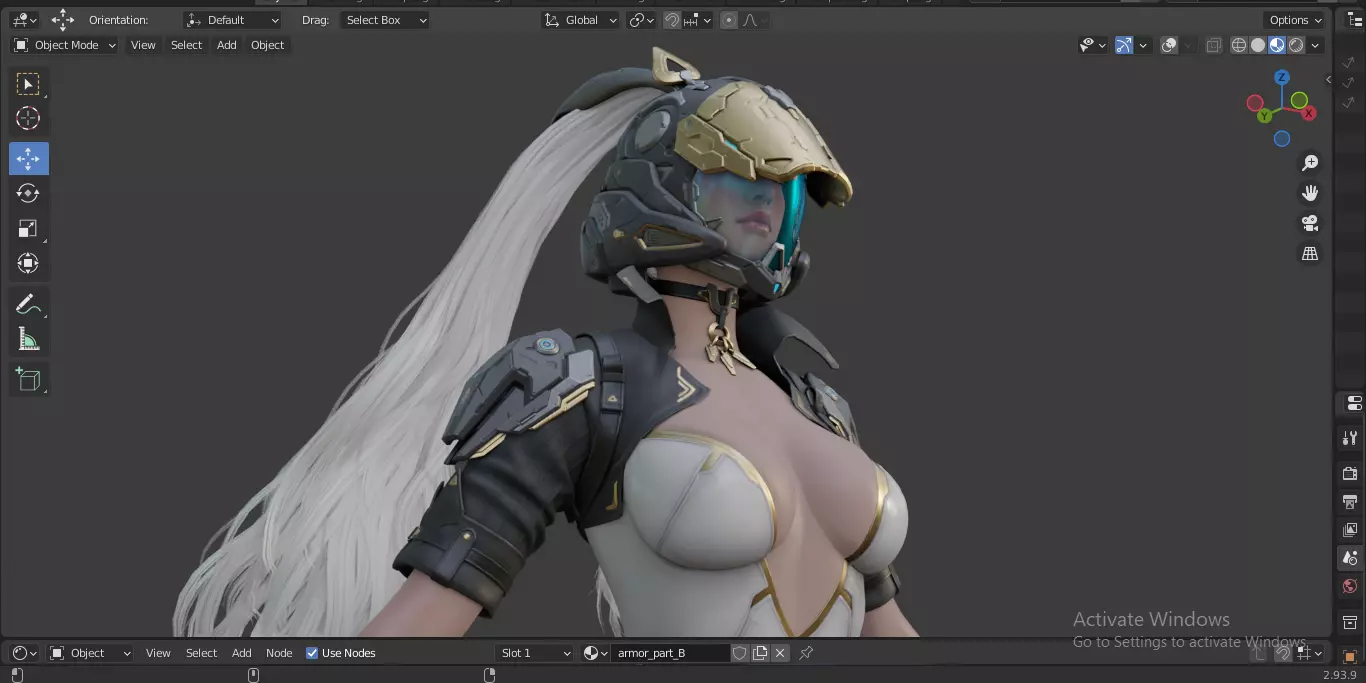Select the Add Cube tool
1366x683 pixels.
point(28,379)
